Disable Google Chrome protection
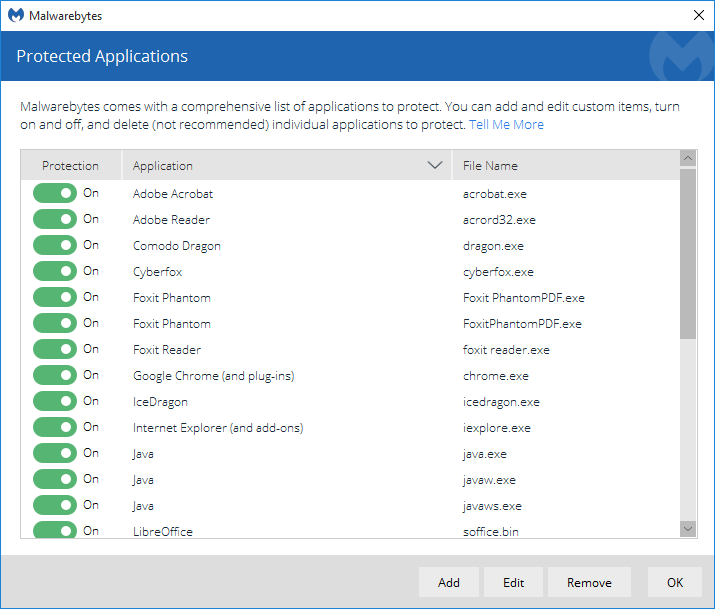 pyautogui.click(x=55, y=375)
